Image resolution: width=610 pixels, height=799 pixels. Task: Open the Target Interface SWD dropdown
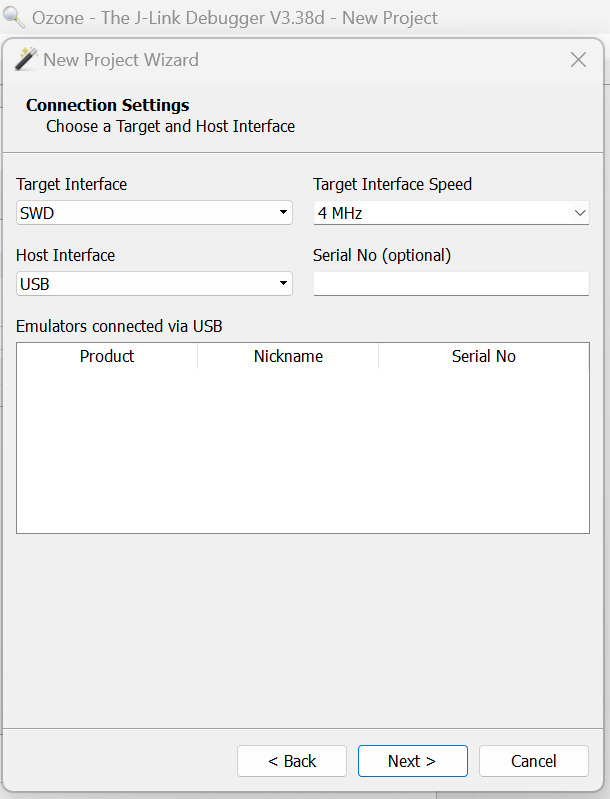(x=154, y=213)
